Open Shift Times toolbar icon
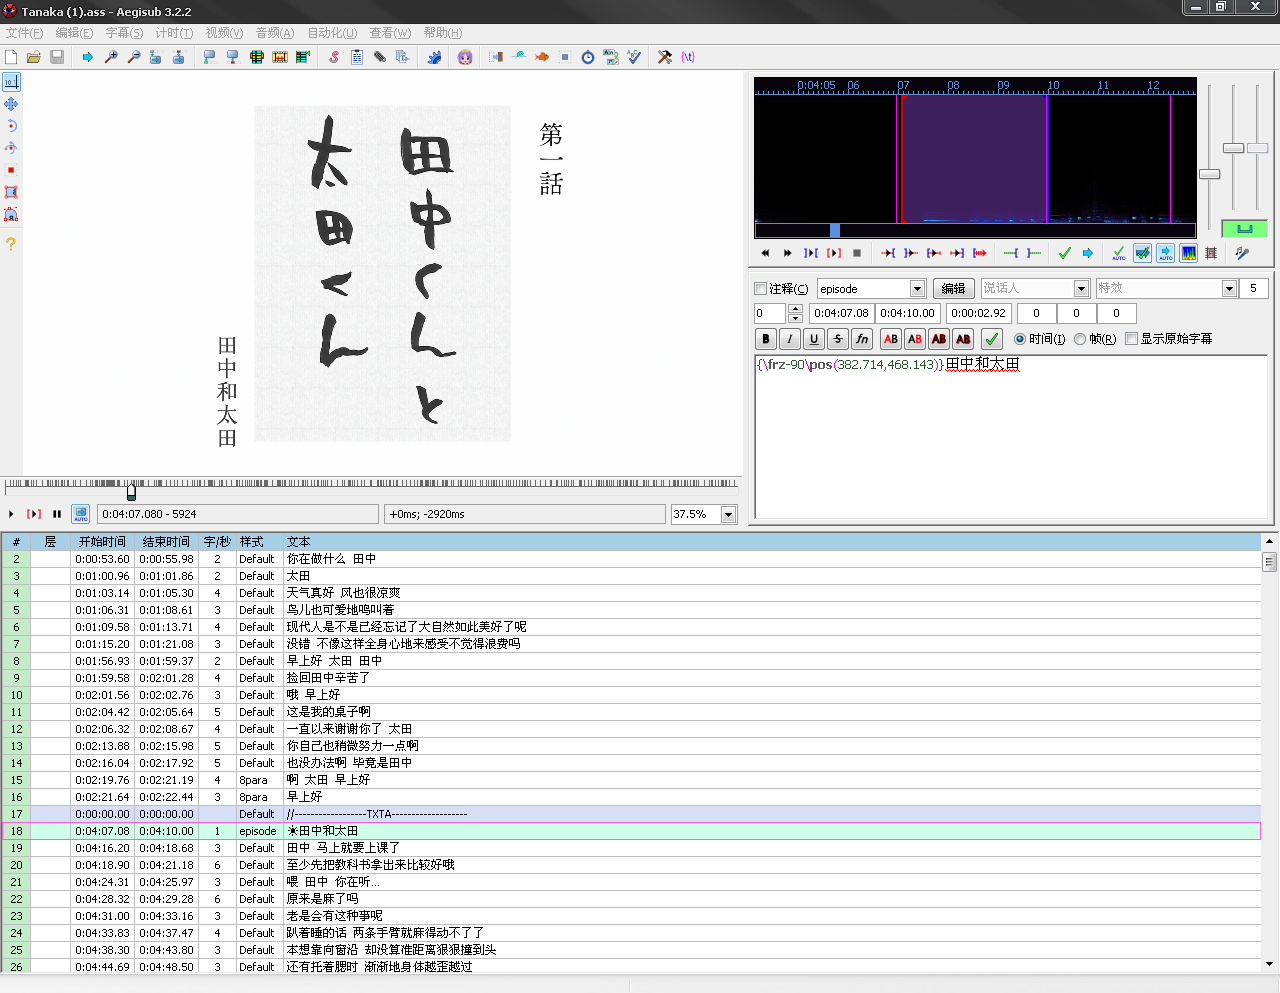The width and height of the screenshot is (1280, 993). point(496,57)
